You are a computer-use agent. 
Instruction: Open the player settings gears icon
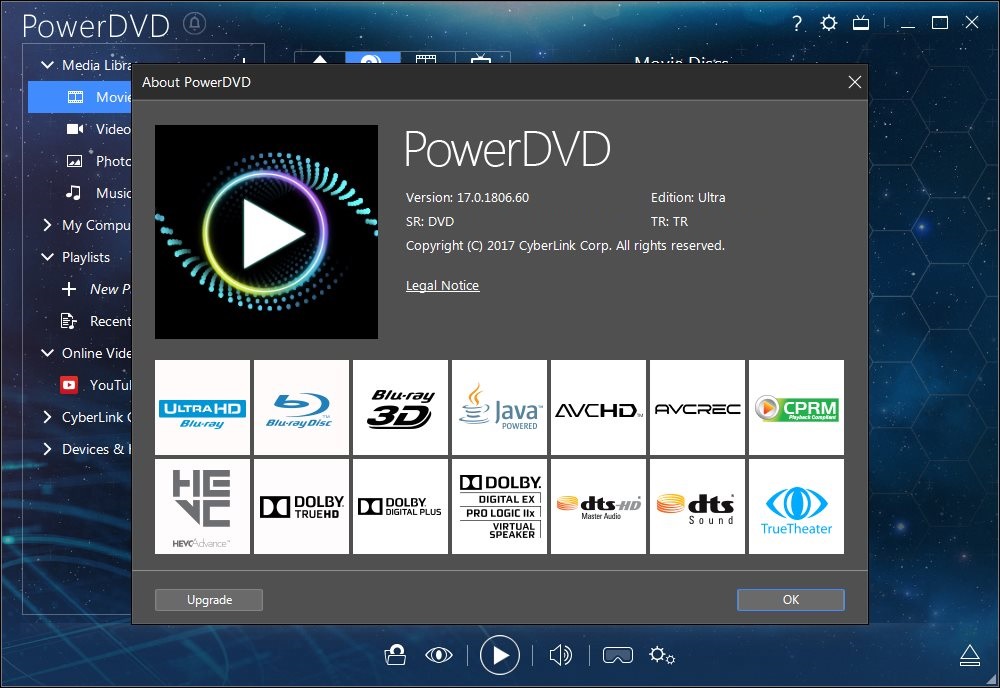coord(662,655)
